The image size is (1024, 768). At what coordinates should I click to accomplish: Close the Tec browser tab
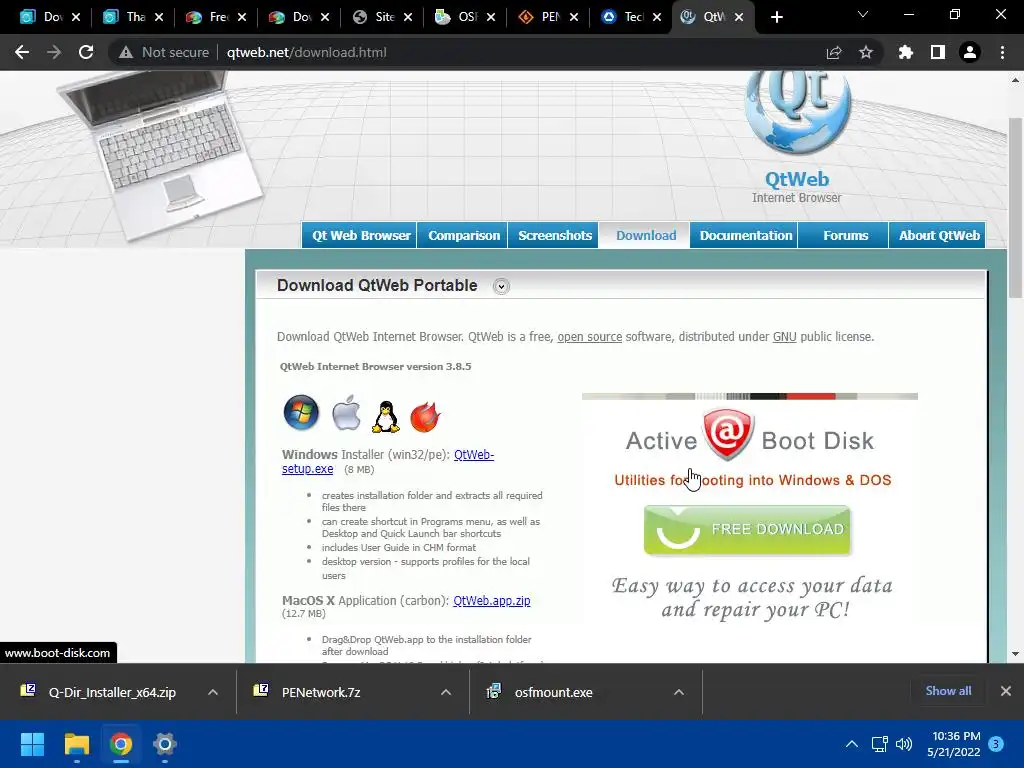(657, 17)
